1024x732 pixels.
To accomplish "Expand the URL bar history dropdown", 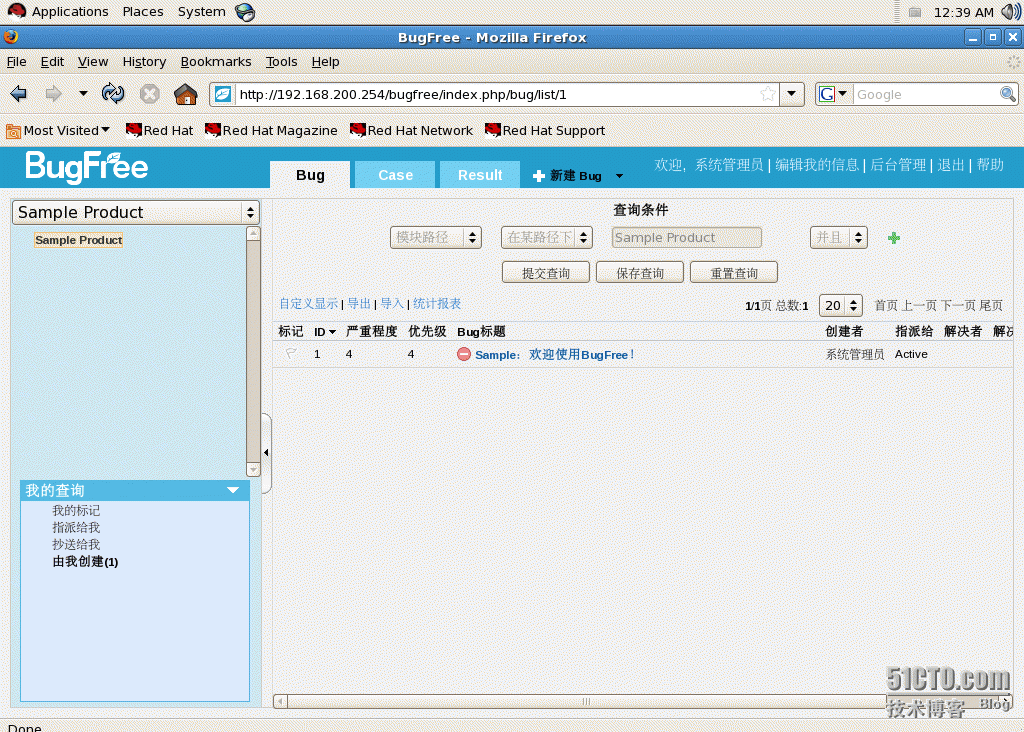I will click(792, 94).
